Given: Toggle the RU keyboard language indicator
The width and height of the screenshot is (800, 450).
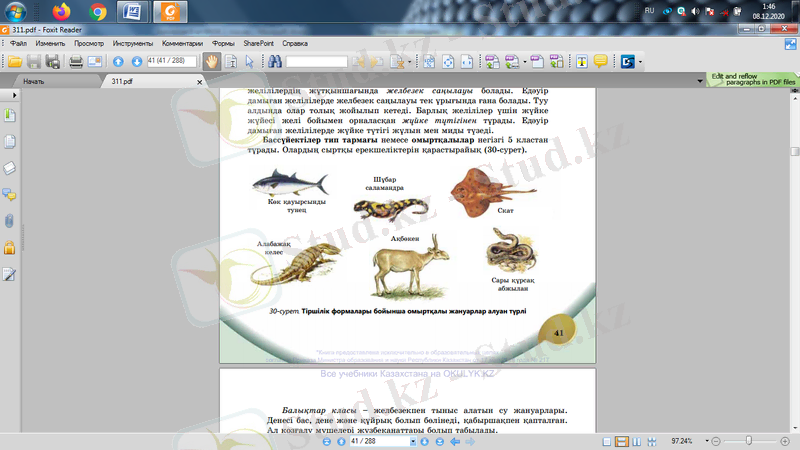Looking at the screenshot, I should point(677,11).
